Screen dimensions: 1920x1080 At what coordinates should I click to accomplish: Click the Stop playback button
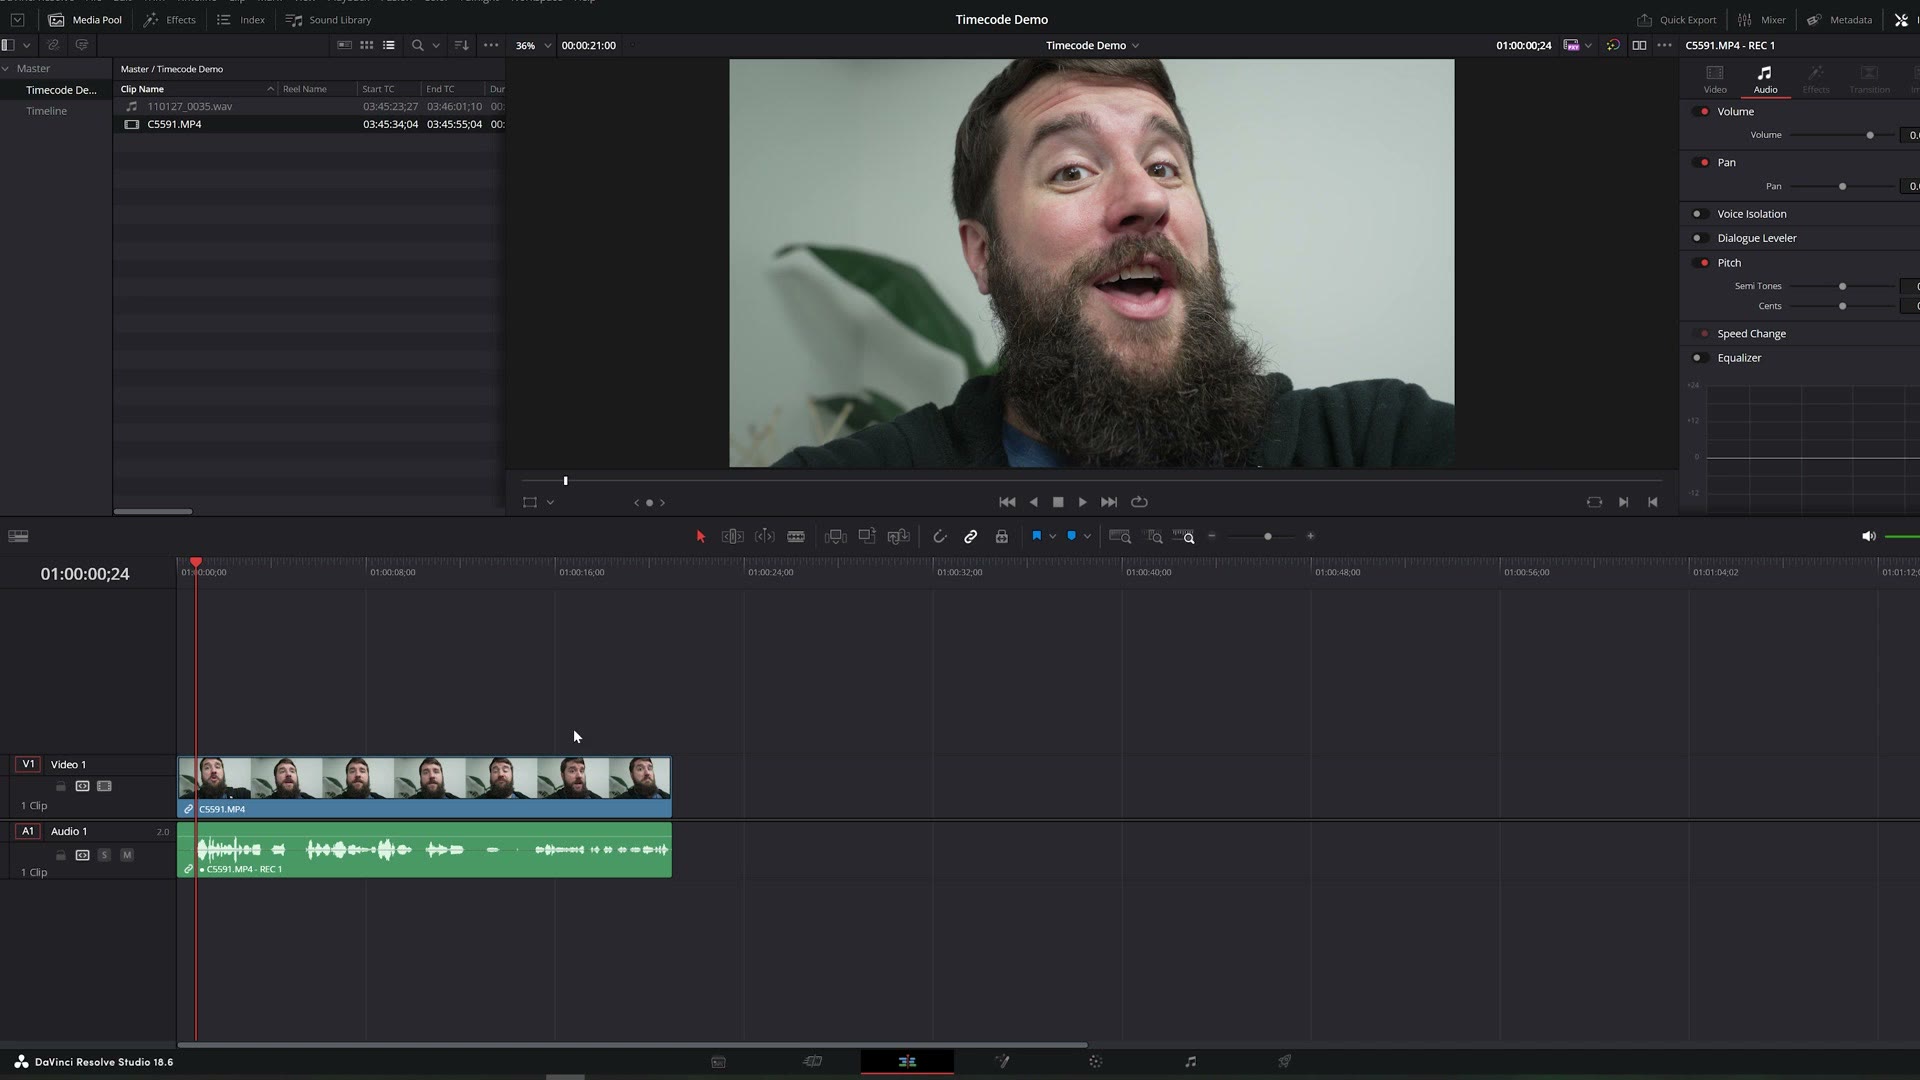(x=1058, y=502)
